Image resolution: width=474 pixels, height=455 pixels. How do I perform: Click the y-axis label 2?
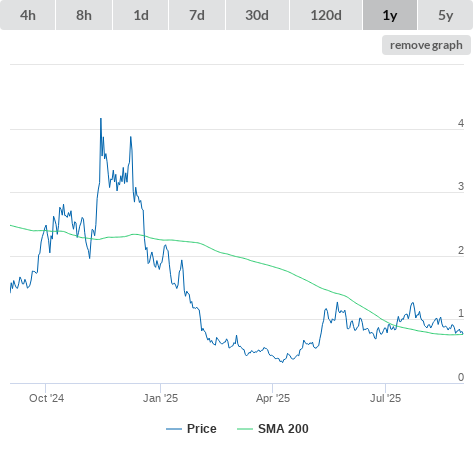(x=461, y=250)
